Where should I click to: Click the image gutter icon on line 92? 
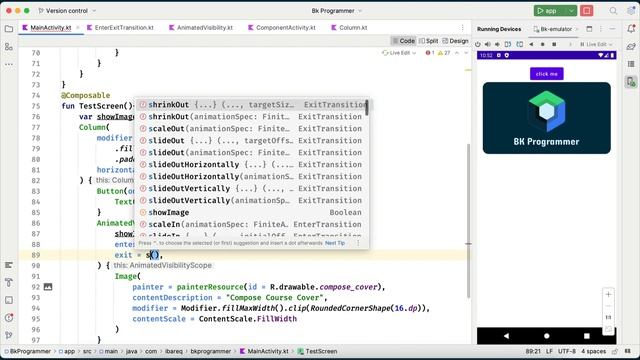click(x=48, y=287)
